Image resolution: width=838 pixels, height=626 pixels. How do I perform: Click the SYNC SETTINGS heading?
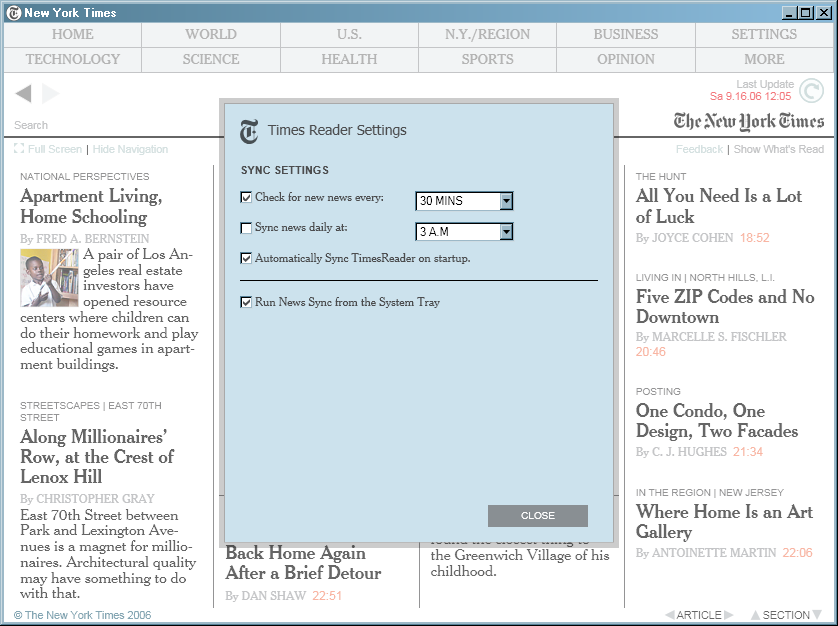284,171
